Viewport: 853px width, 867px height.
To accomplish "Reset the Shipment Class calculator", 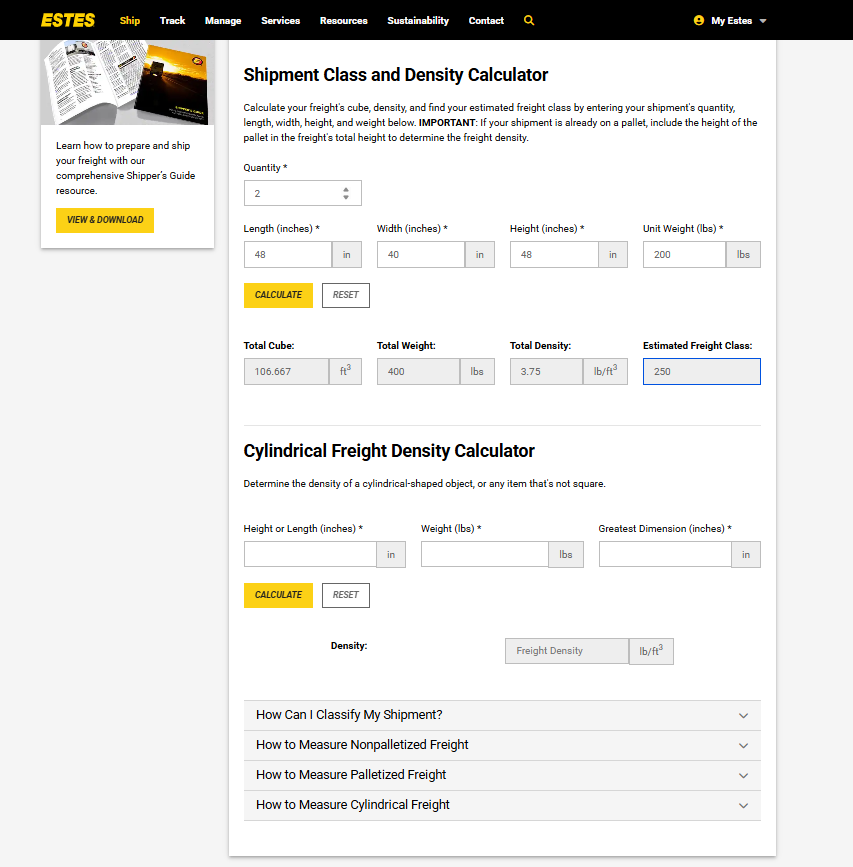I will tap(346, 295).
